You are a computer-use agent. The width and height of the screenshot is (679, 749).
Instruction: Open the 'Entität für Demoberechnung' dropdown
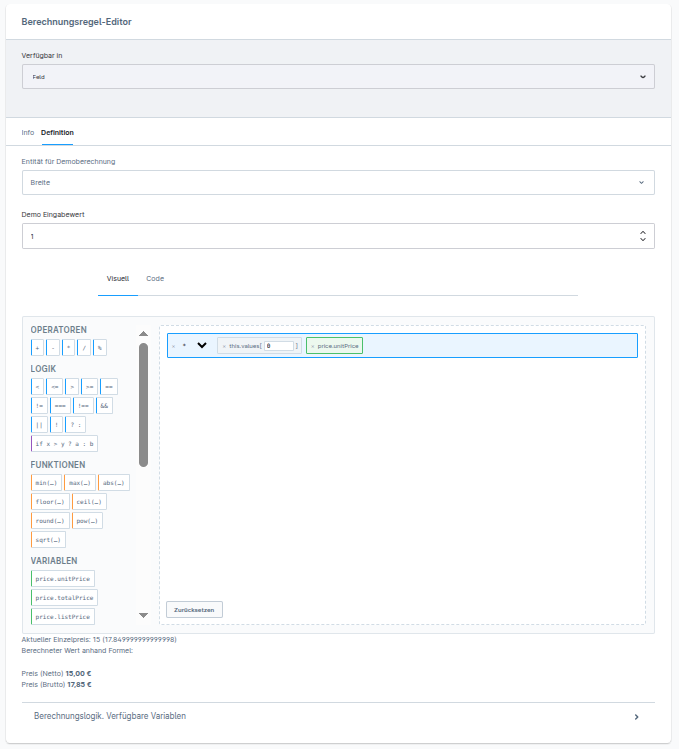(338, 182)
